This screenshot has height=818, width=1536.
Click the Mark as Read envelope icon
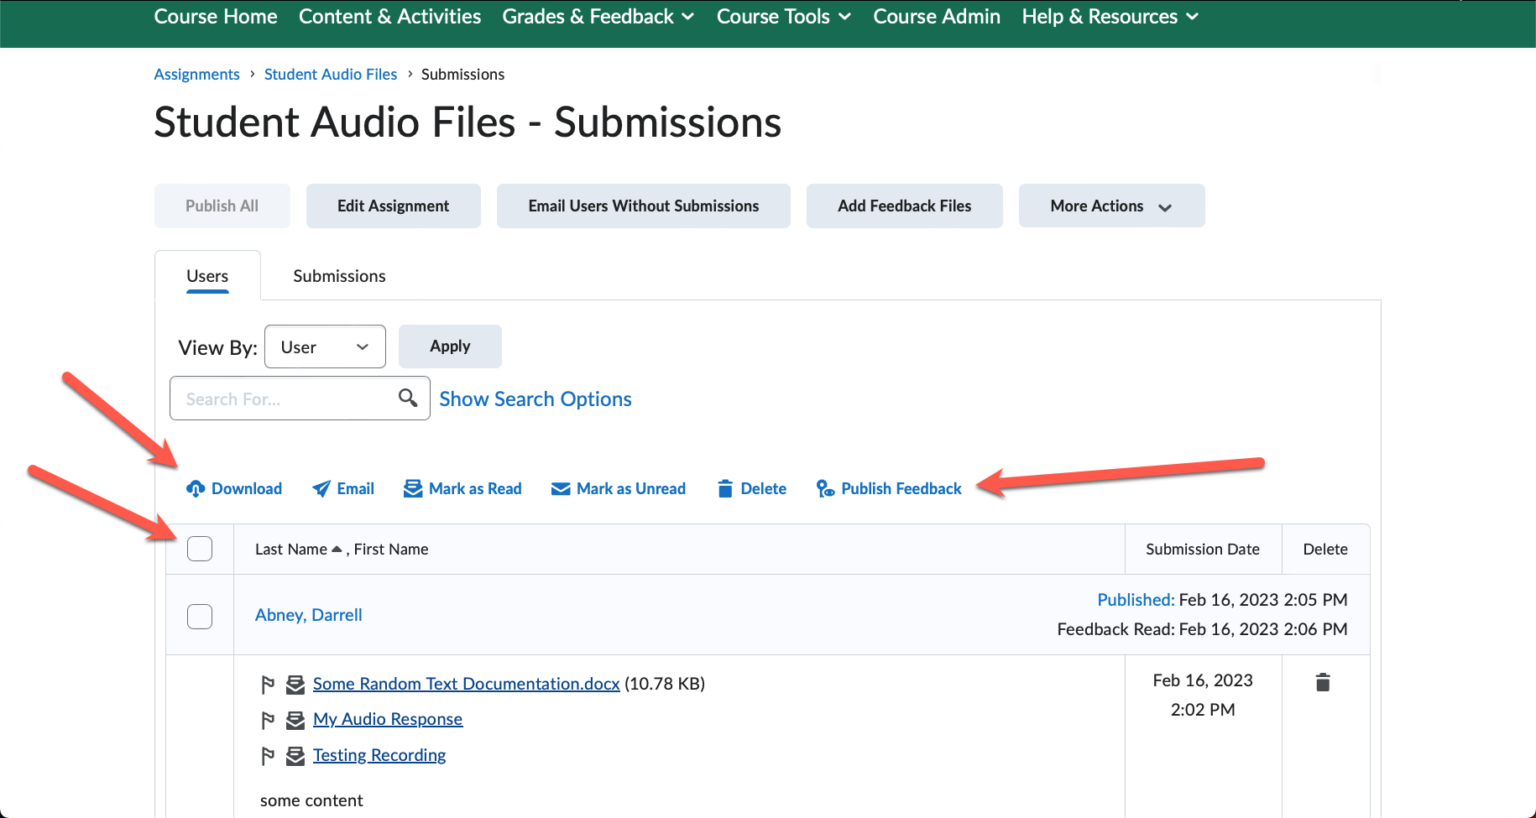tap(413, 489)
